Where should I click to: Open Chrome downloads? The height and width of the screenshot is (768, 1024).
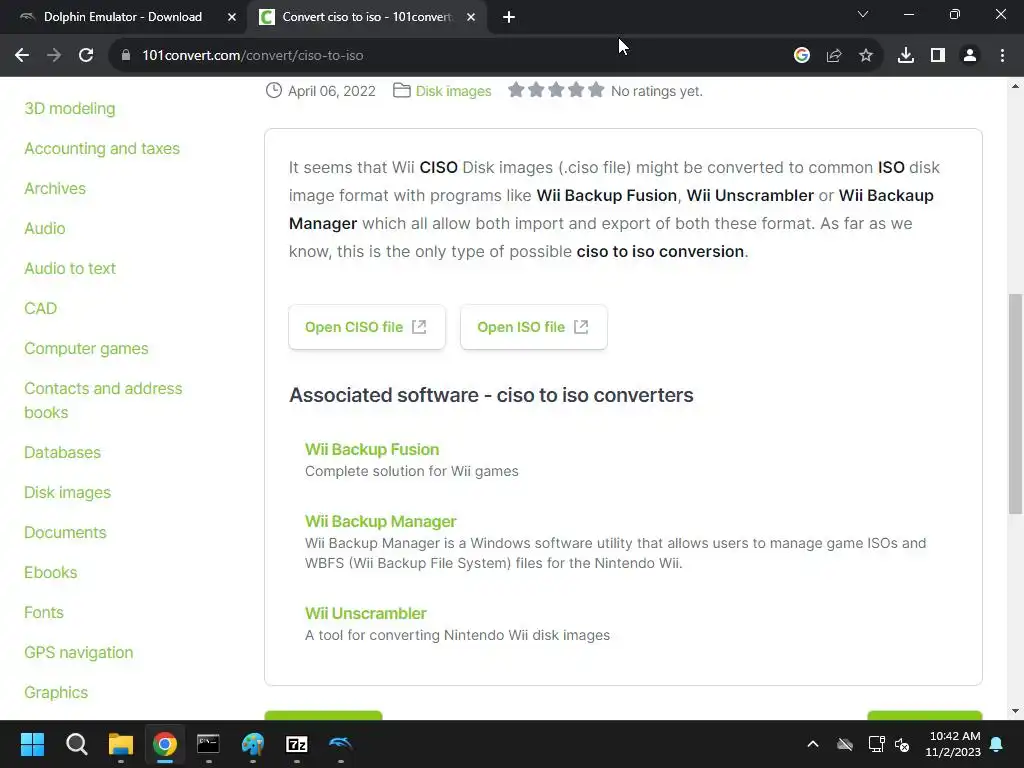point(906,56)
